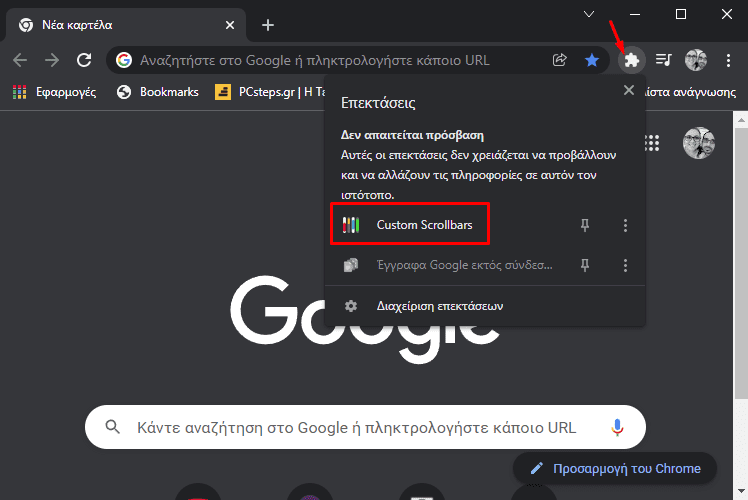Open the Chrome profile avatar in toolbar
748x500 pixels.
click(696, 60)
